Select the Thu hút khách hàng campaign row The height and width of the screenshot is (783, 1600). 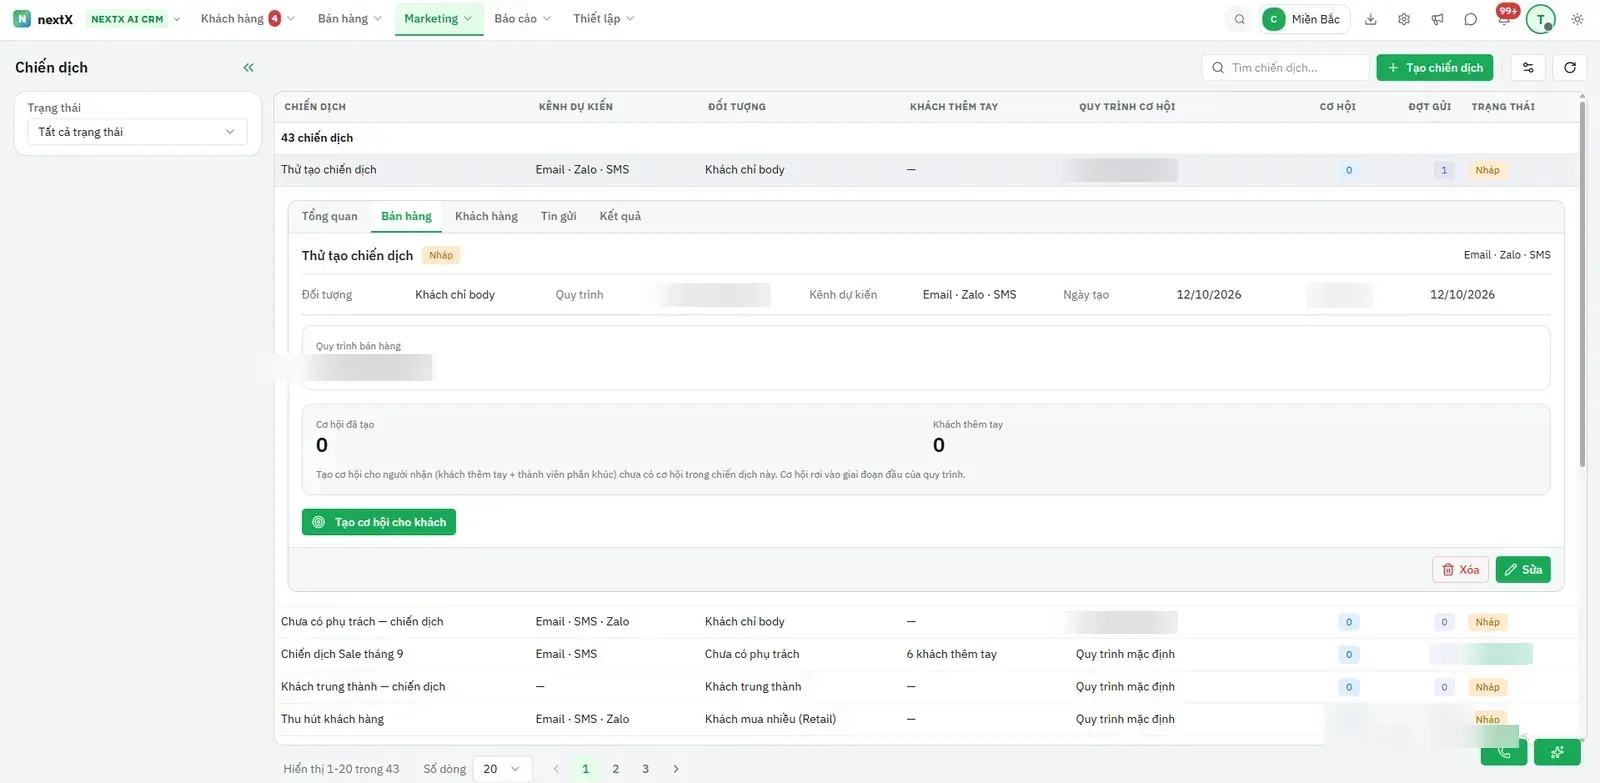(x=926, y=719)
